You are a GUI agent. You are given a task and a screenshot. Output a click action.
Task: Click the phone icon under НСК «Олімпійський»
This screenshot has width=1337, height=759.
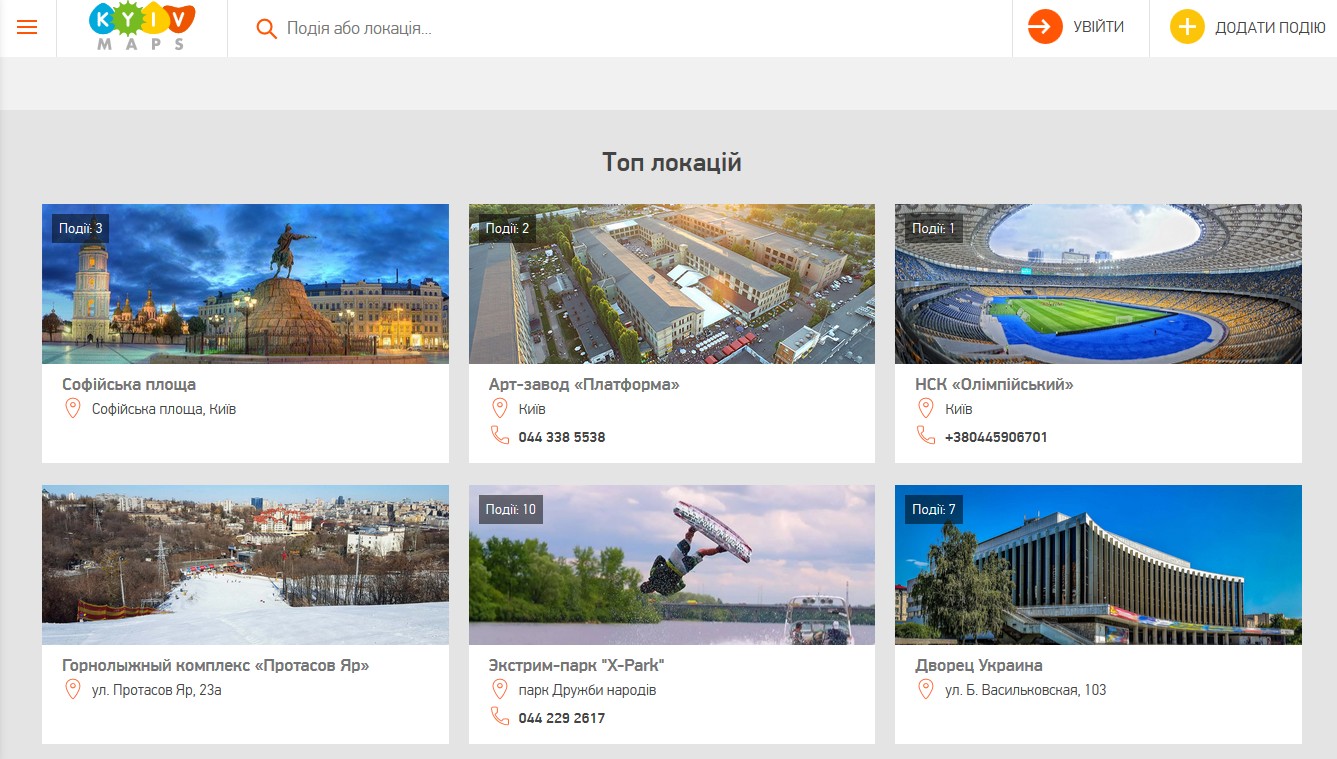pyautogui.click(x=925, y=437)
